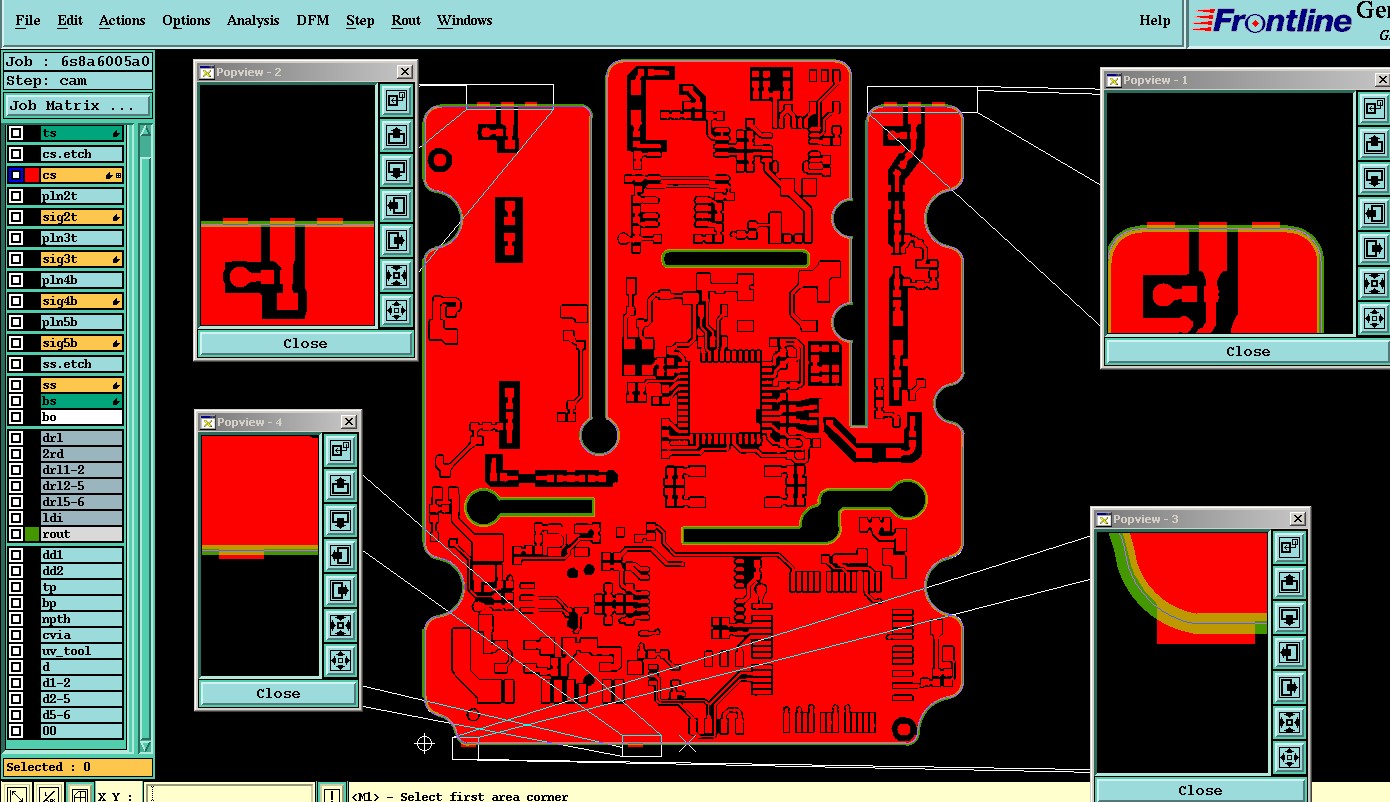
Task: Click top sync-view icon in Popview - 3
Action: pyautogui.click(x=1289, y=547)
